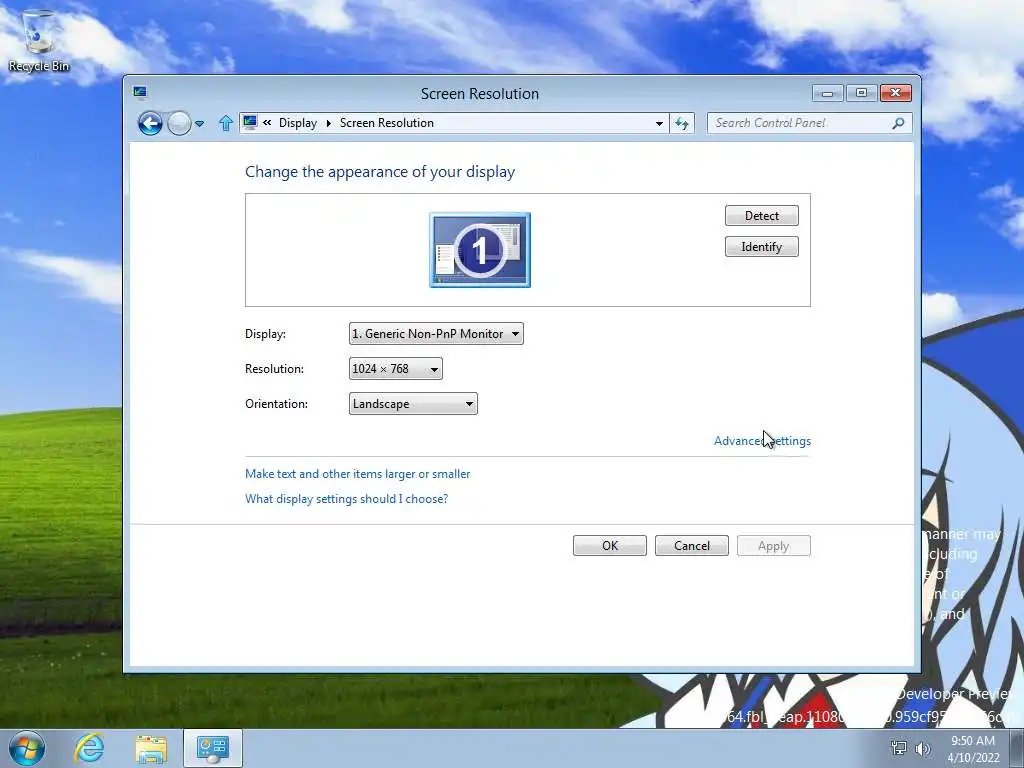
Task: Select the monitor 1 thumbnail
Action: click(x=480, y=249)
